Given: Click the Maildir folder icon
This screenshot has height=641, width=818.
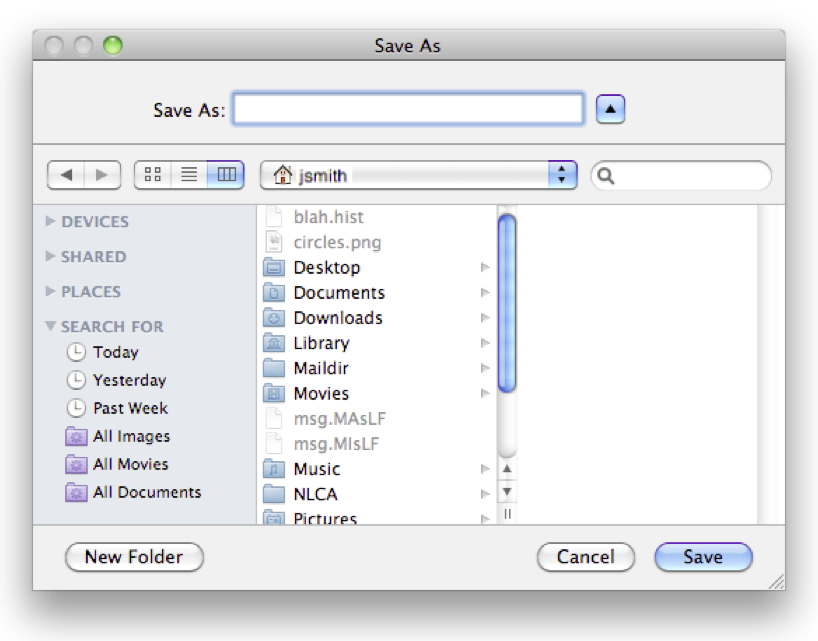Looking at the screenshot, I should (x=274, y=368).
